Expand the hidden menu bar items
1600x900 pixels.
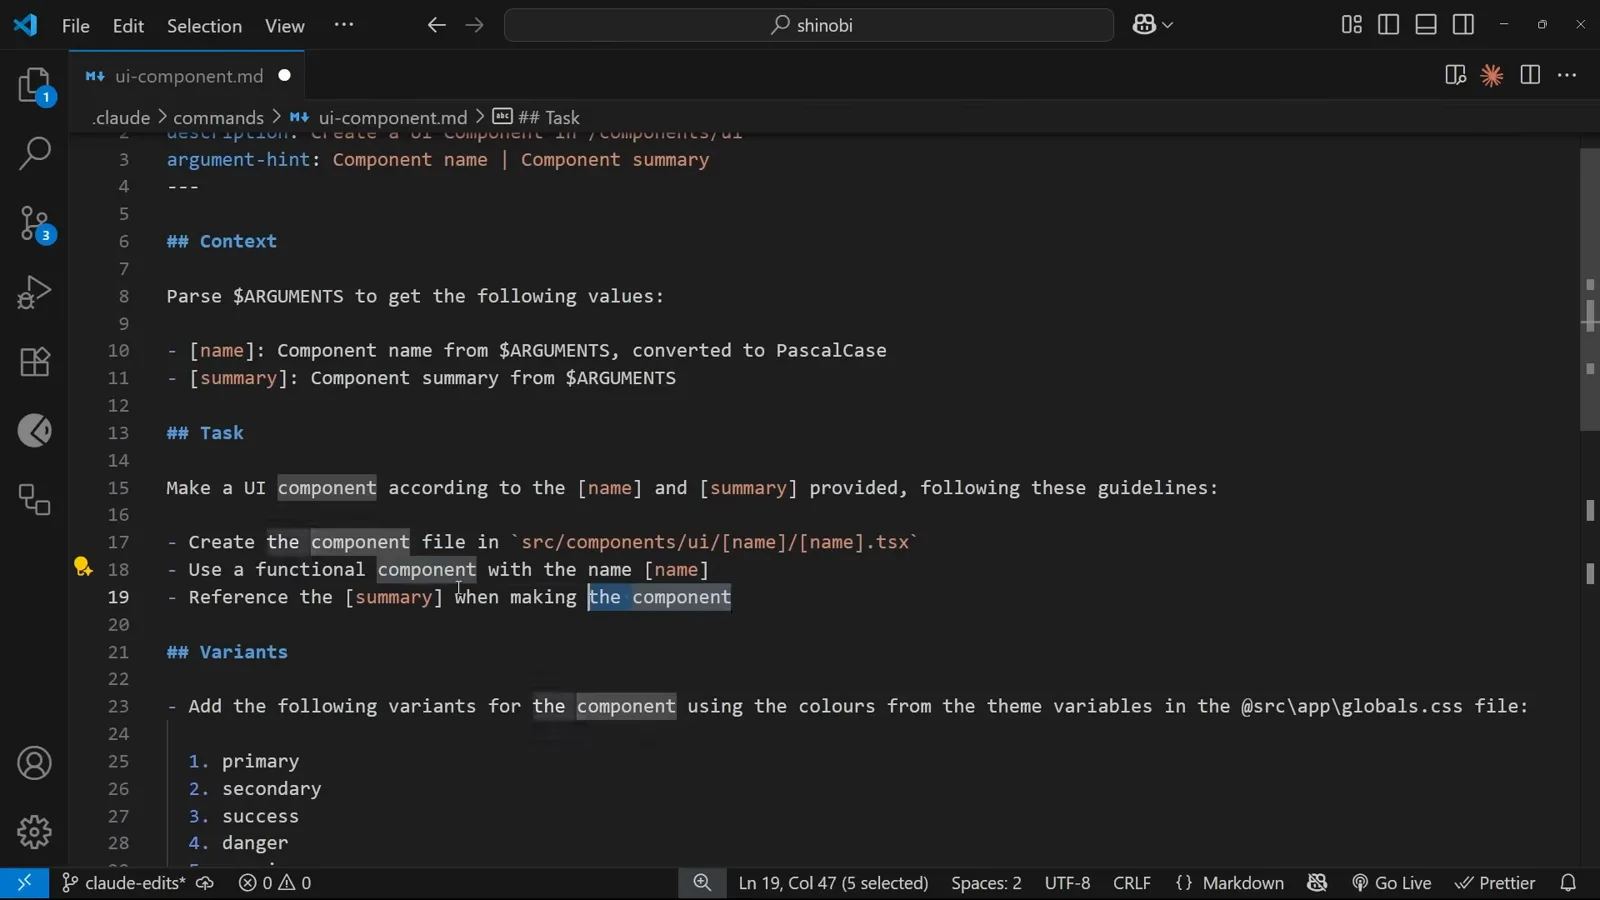(x=344, y=25)
